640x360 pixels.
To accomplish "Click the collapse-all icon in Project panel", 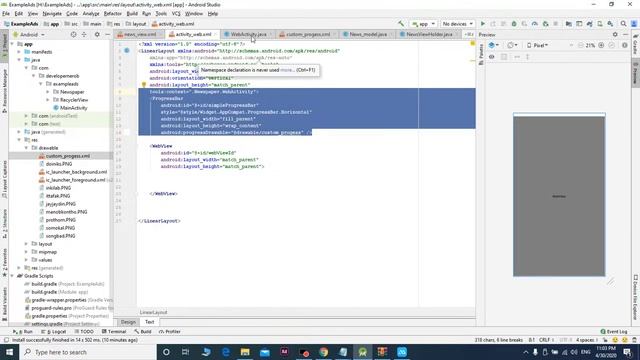I will (84, 35).
